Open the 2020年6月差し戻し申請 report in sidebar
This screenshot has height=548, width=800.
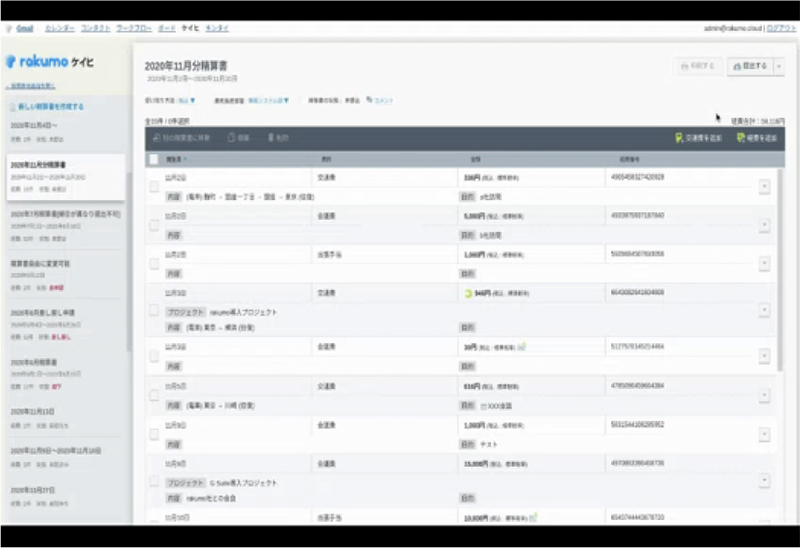(x=65, y=325)
